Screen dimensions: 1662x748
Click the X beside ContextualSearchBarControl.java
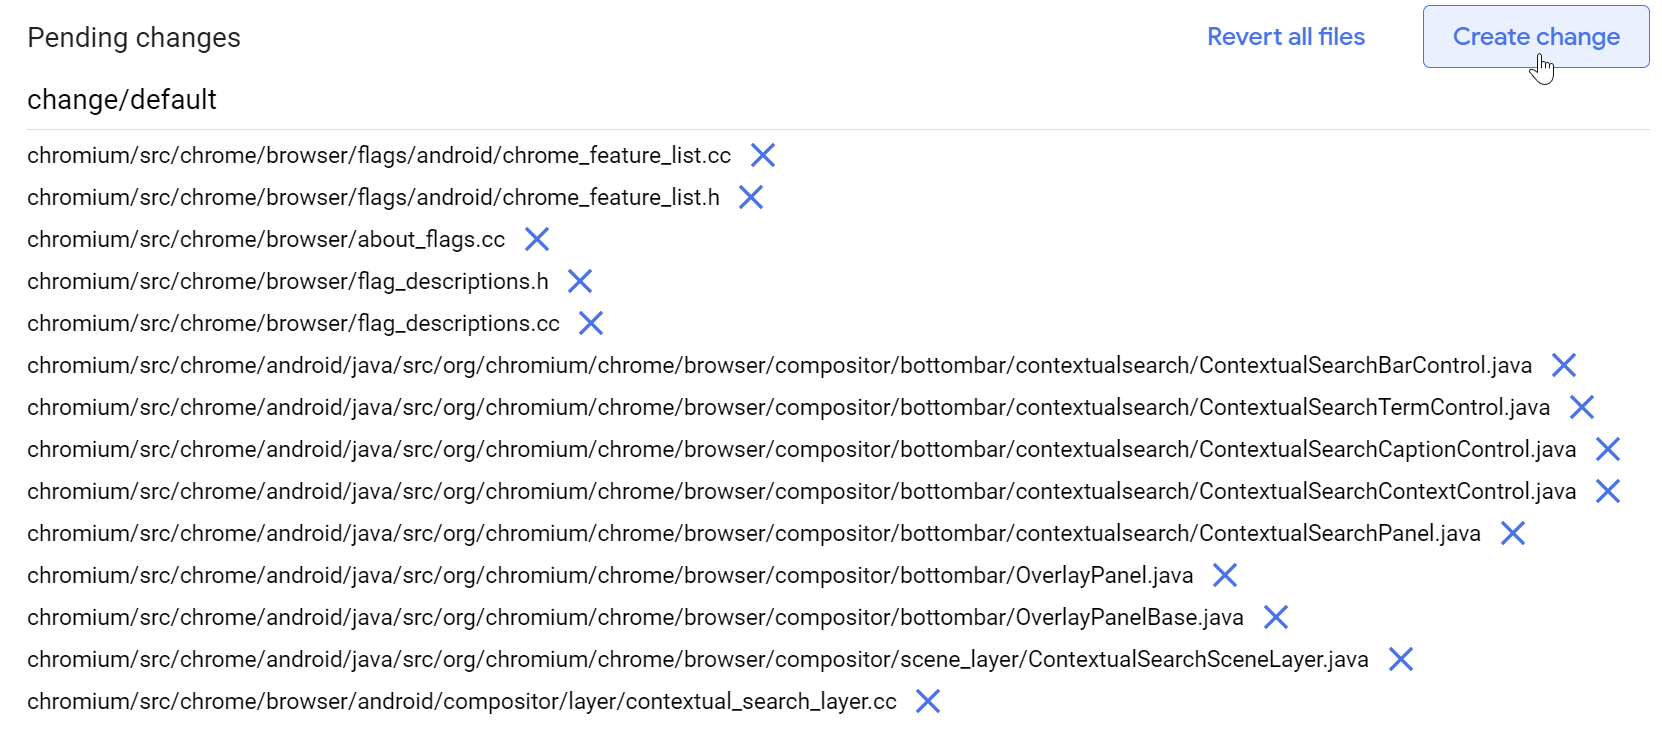[x=1564, y=365]
